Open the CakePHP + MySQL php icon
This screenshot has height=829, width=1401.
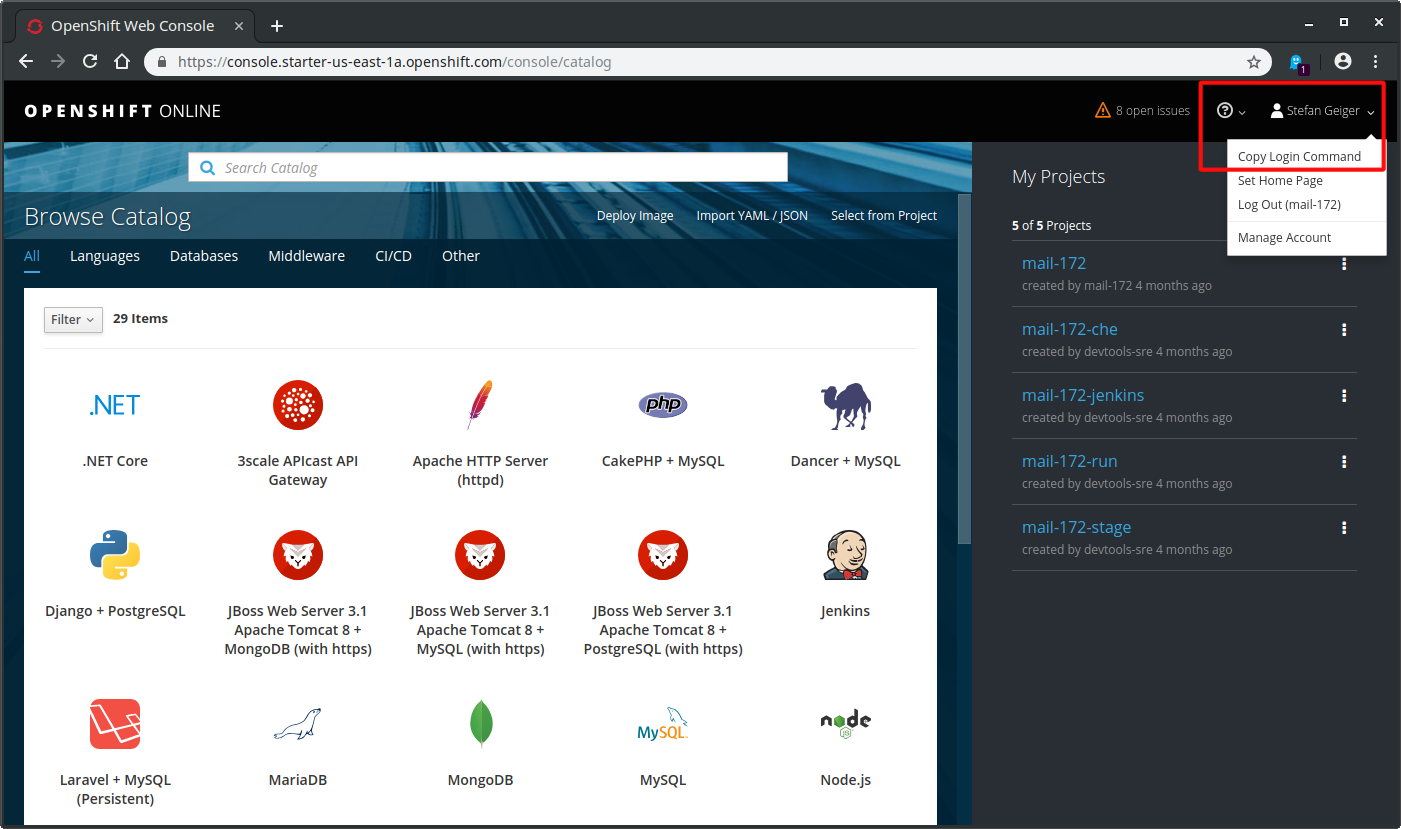663,405
